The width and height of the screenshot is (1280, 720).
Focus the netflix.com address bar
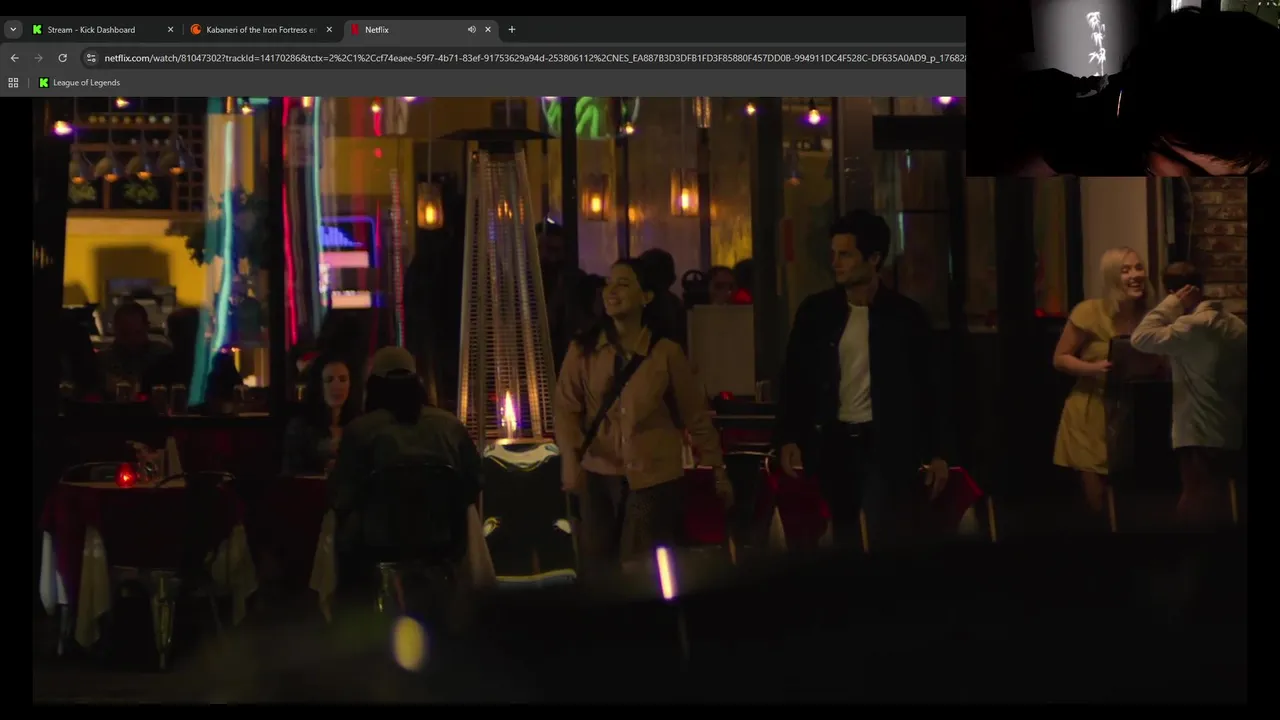pyautogui.click(x=534, y=58)
